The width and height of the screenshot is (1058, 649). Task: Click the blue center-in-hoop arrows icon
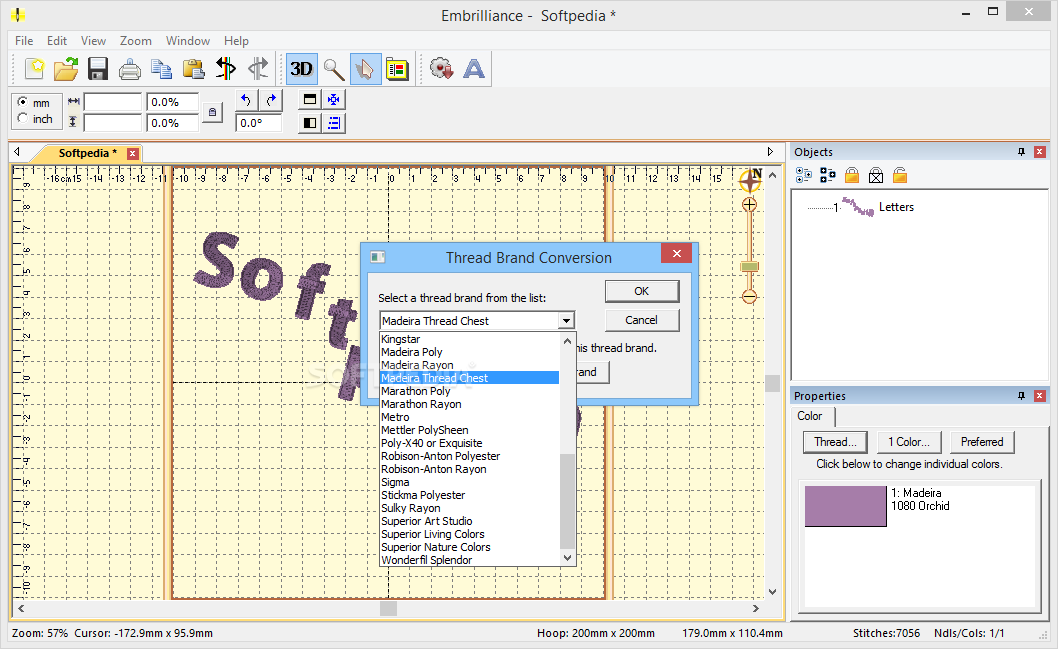[334, 100]
